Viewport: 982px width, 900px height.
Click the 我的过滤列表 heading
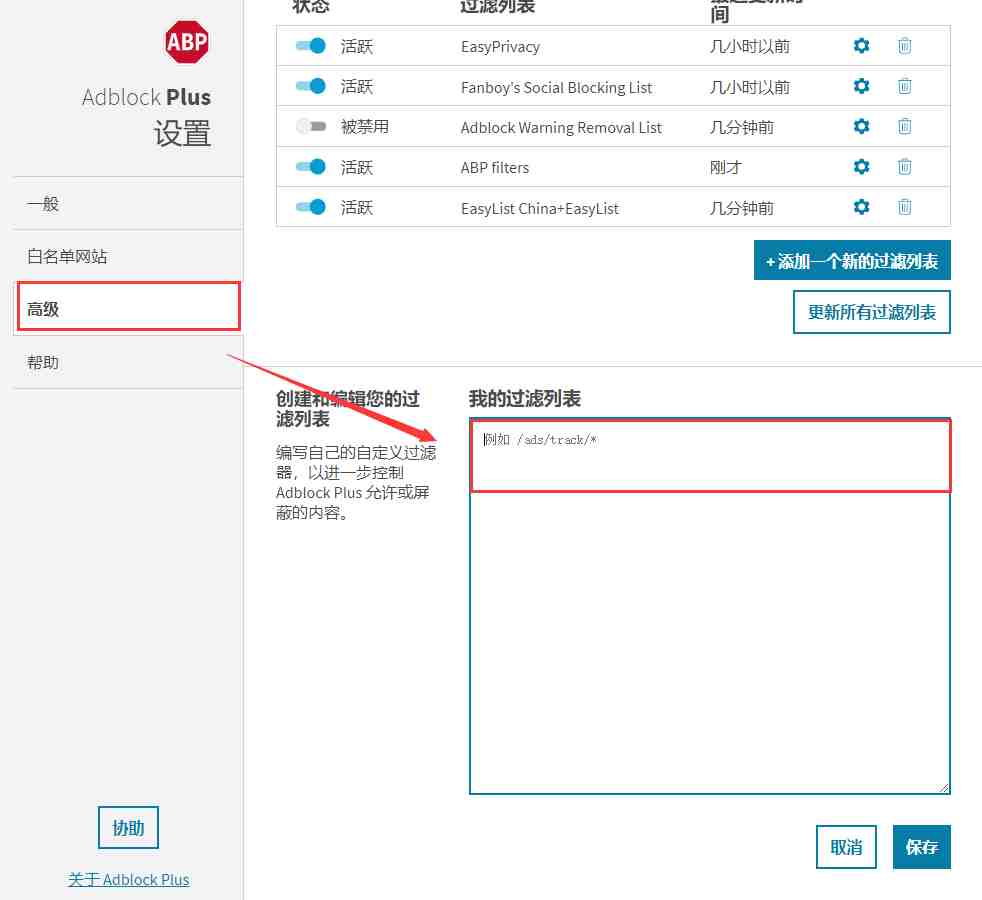click(x=524, y=398)
